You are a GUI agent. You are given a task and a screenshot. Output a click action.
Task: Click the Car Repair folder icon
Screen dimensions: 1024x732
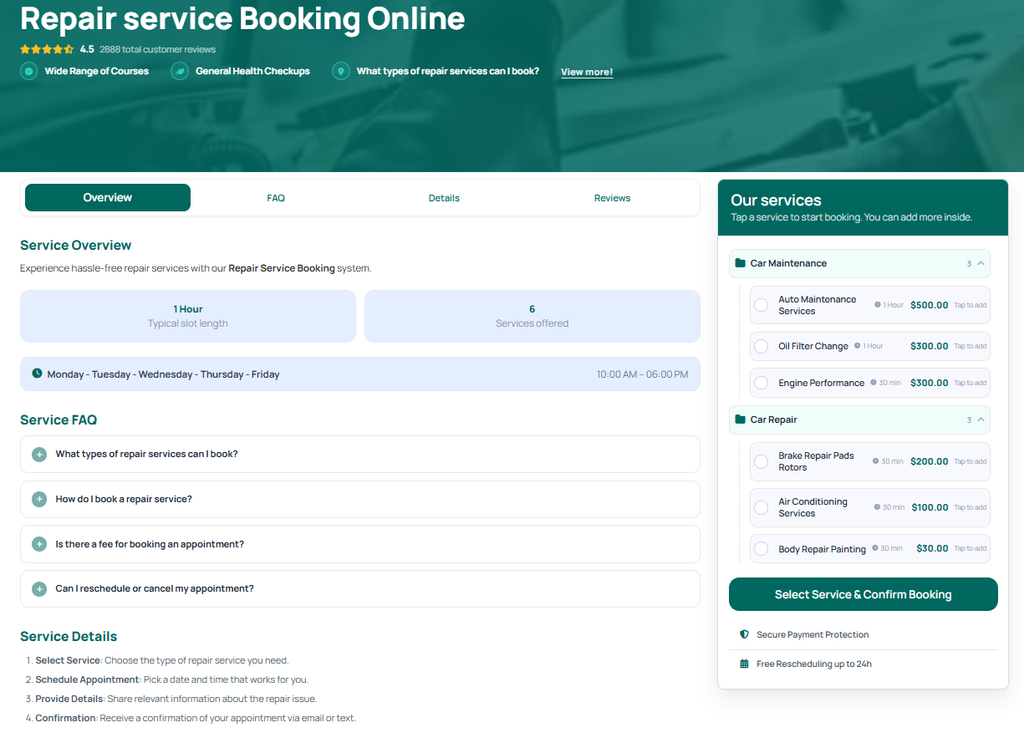(x=740, y=419)
